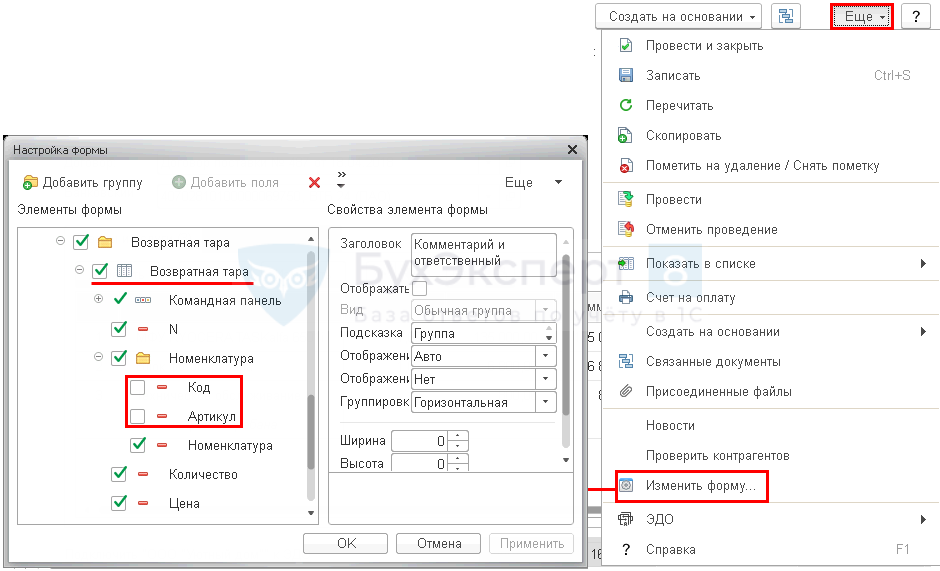
Task: Click the Save diskette icon beside Записать
Action: point(626,76)
